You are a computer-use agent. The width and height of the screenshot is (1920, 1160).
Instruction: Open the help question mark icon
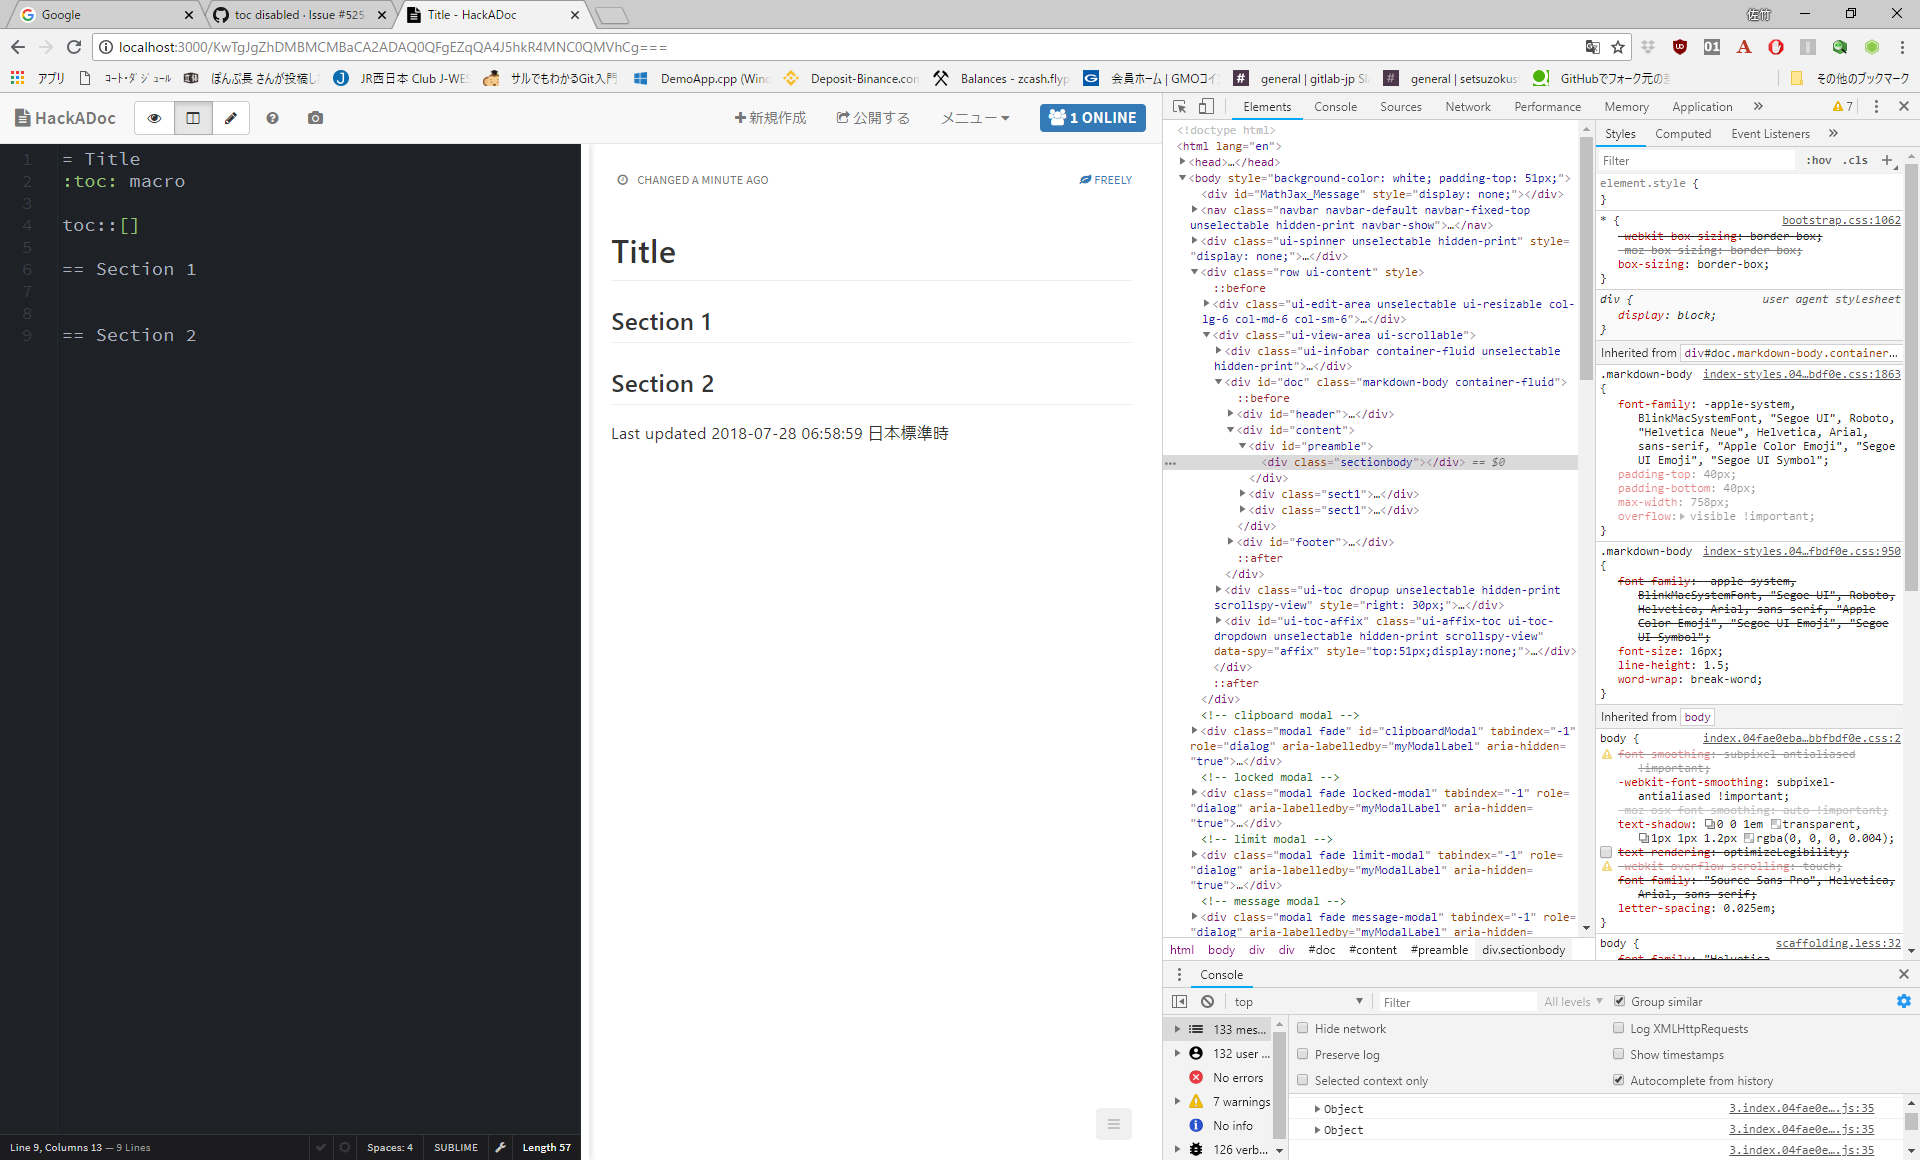(273, 118)
